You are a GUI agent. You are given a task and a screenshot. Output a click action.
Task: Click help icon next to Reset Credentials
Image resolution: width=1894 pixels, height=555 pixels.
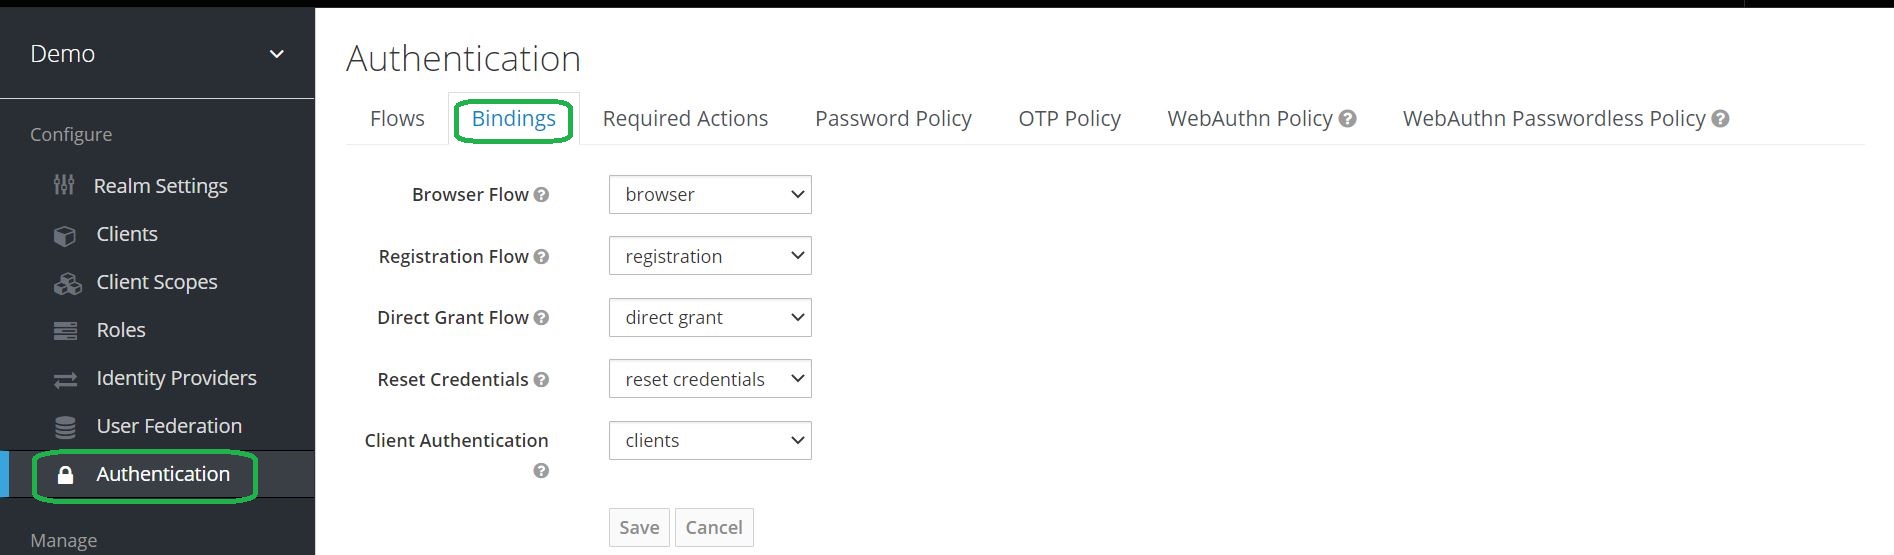(541, 380)
